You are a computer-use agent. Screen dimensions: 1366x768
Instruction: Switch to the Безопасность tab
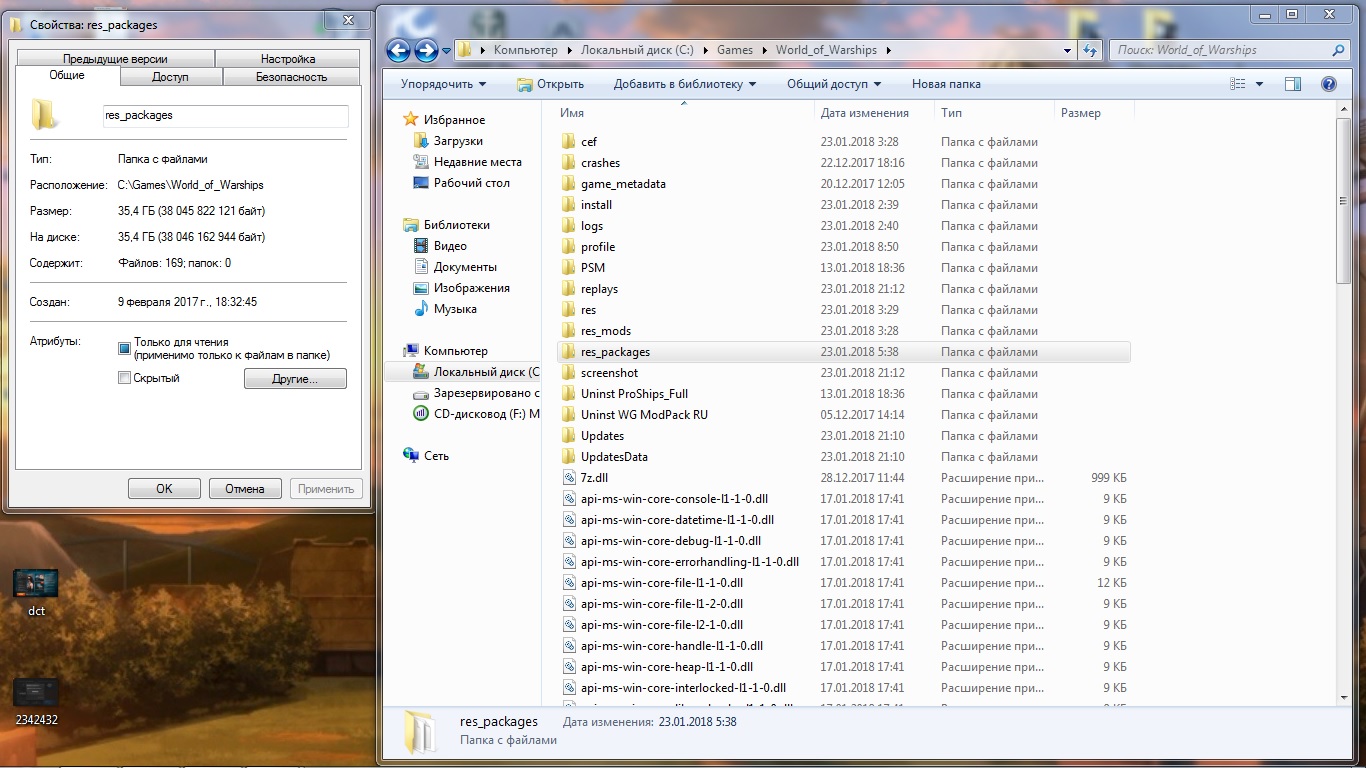tap(292, 77)
